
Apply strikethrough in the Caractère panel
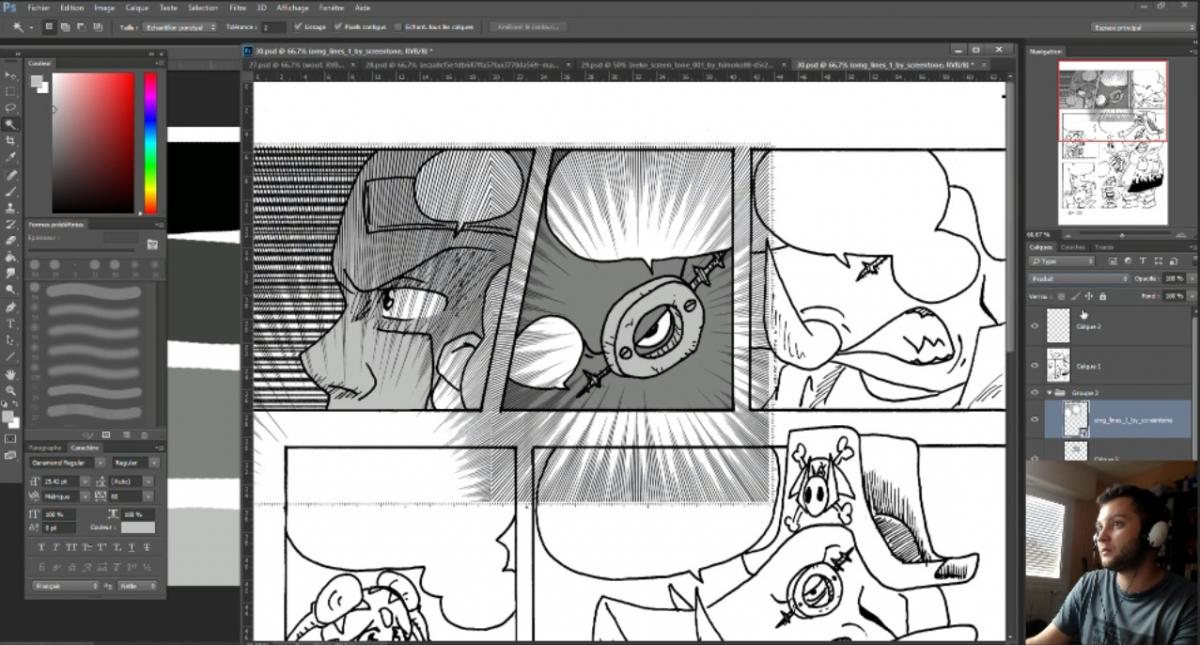(x=146, y=546)
